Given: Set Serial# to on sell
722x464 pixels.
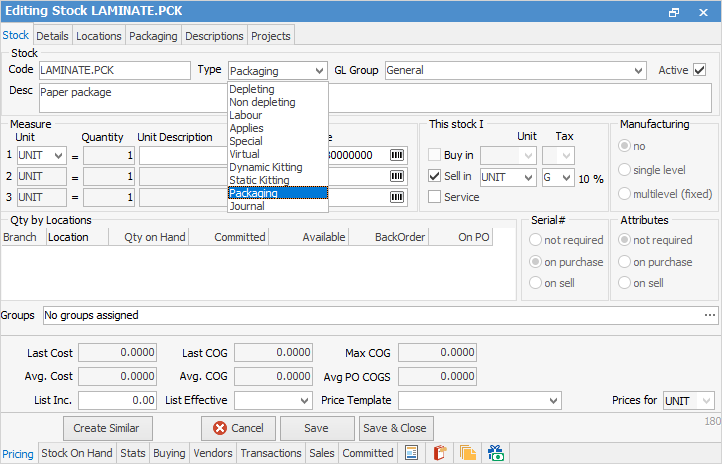Looking at the screenshot, I should tap(535, 283).
